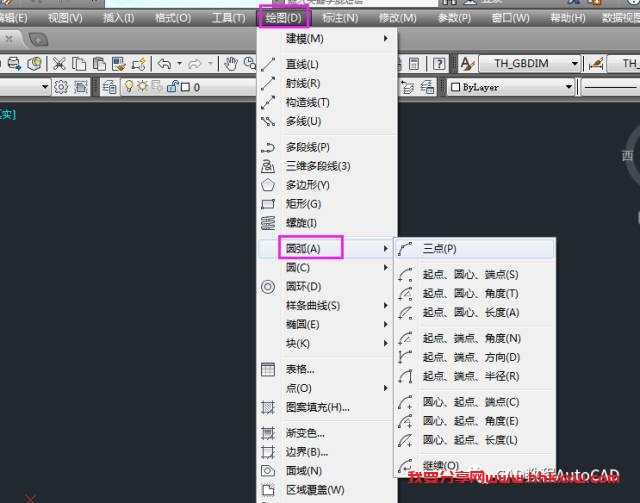Draw arc using 三点(P) three points

tap(475, 249)
